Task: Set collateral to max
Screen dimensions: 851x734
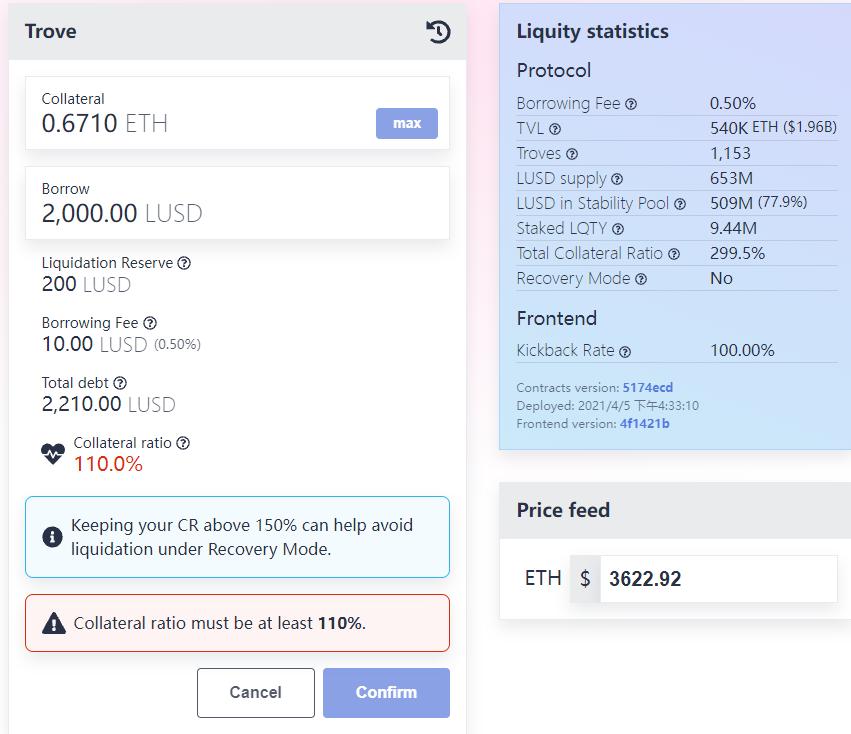Action: (x=407, y=123)
